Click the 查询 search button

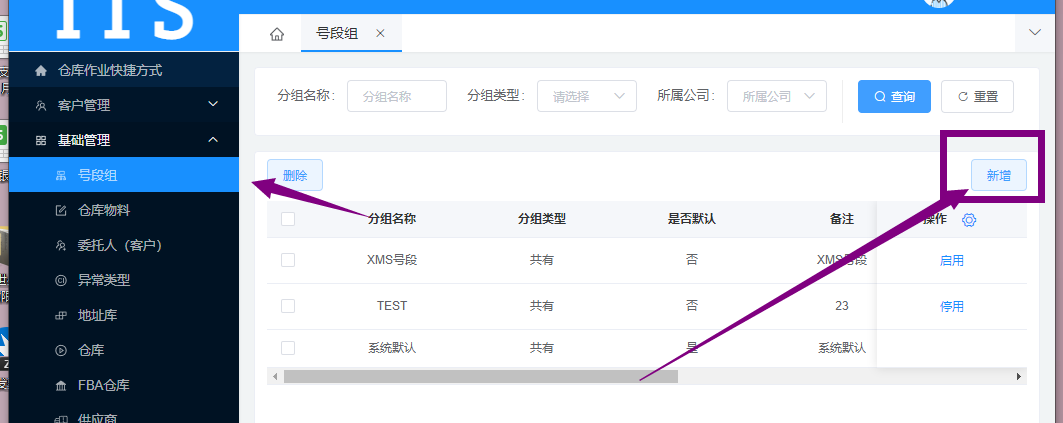(x=894, y=96)
